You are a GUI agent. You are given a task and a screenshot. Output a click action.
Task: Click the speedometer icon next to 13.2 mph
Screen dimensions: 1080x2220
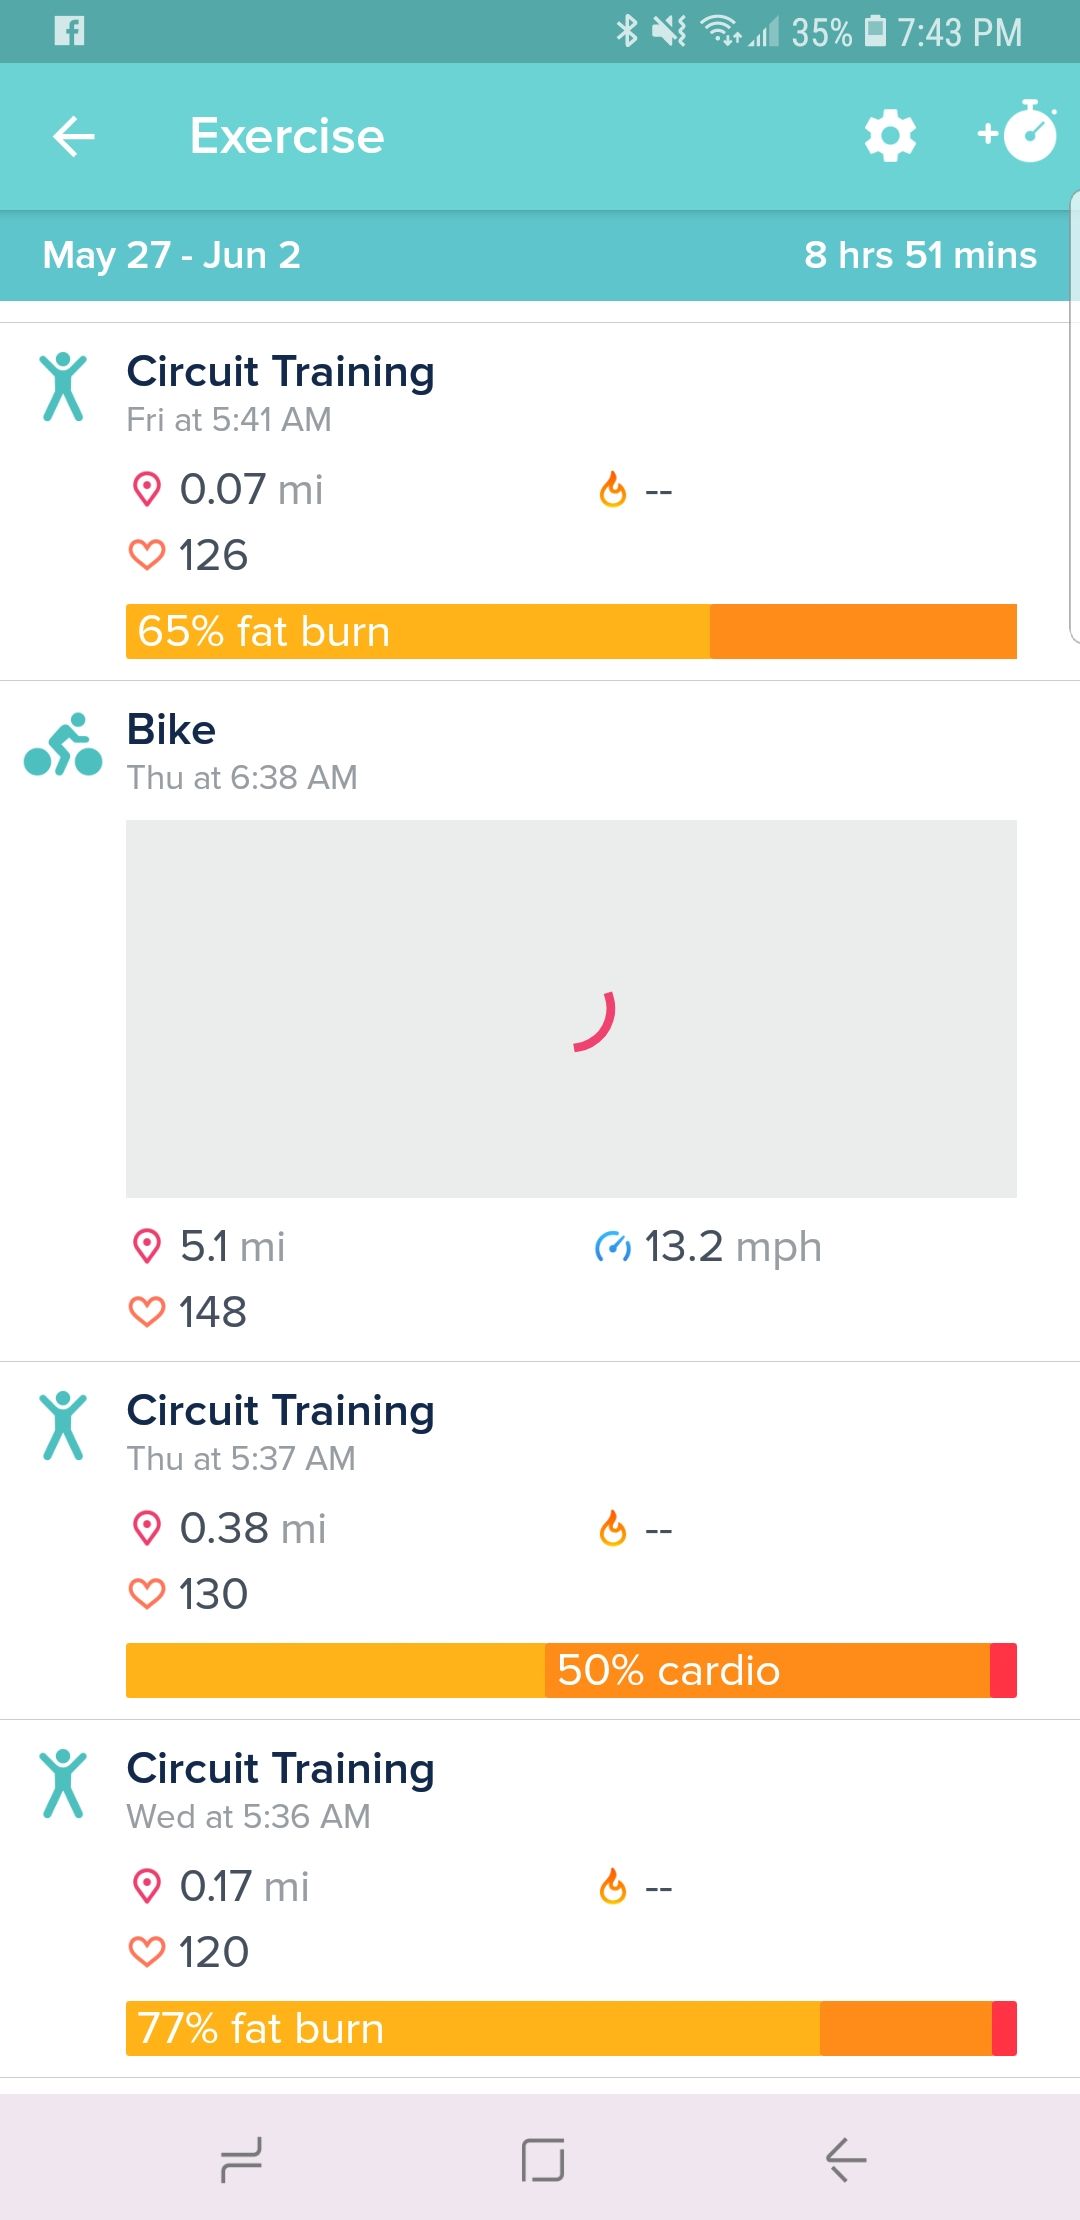click(x=612, y=1247)
